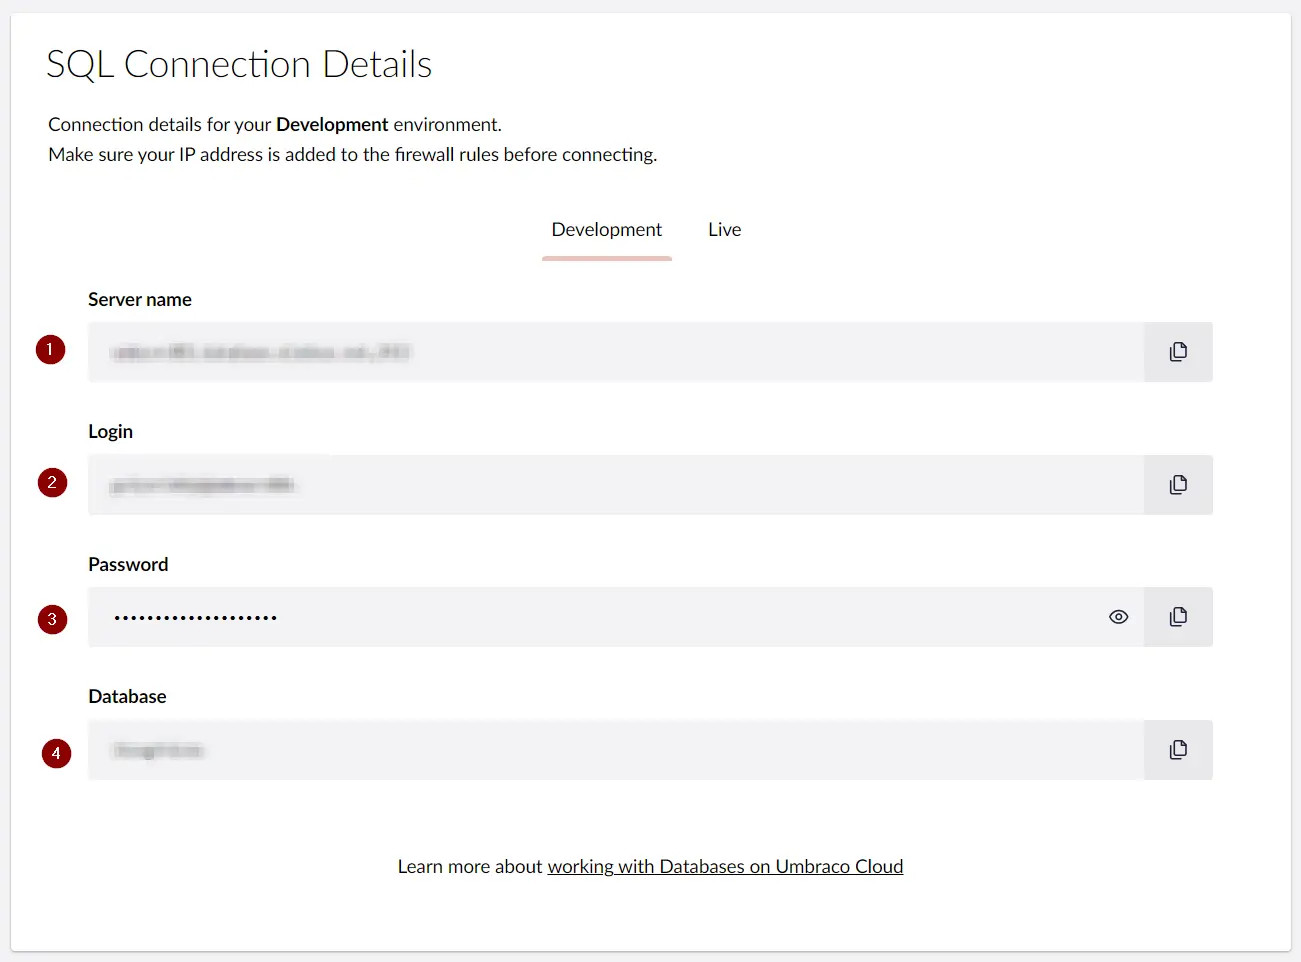1301x962 pixels.
Task: Copy the Server name value
Action: [1178, 352]
